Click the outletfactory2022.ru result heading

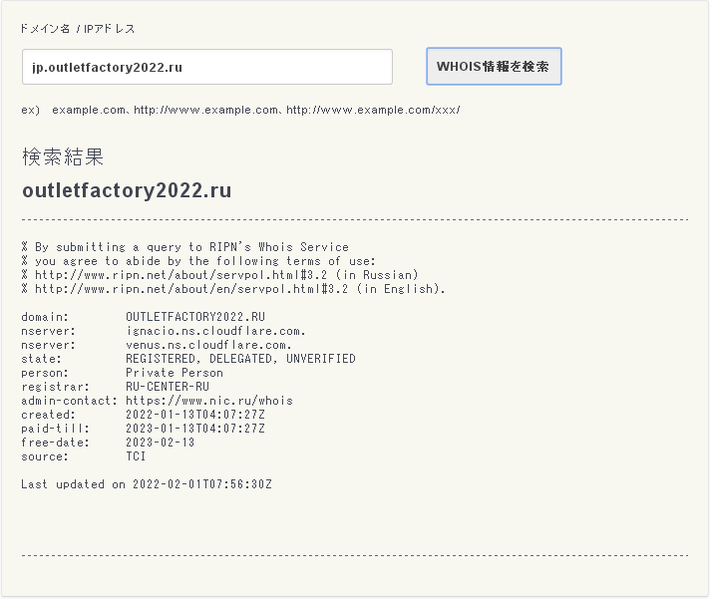click(x=127, y=190)
